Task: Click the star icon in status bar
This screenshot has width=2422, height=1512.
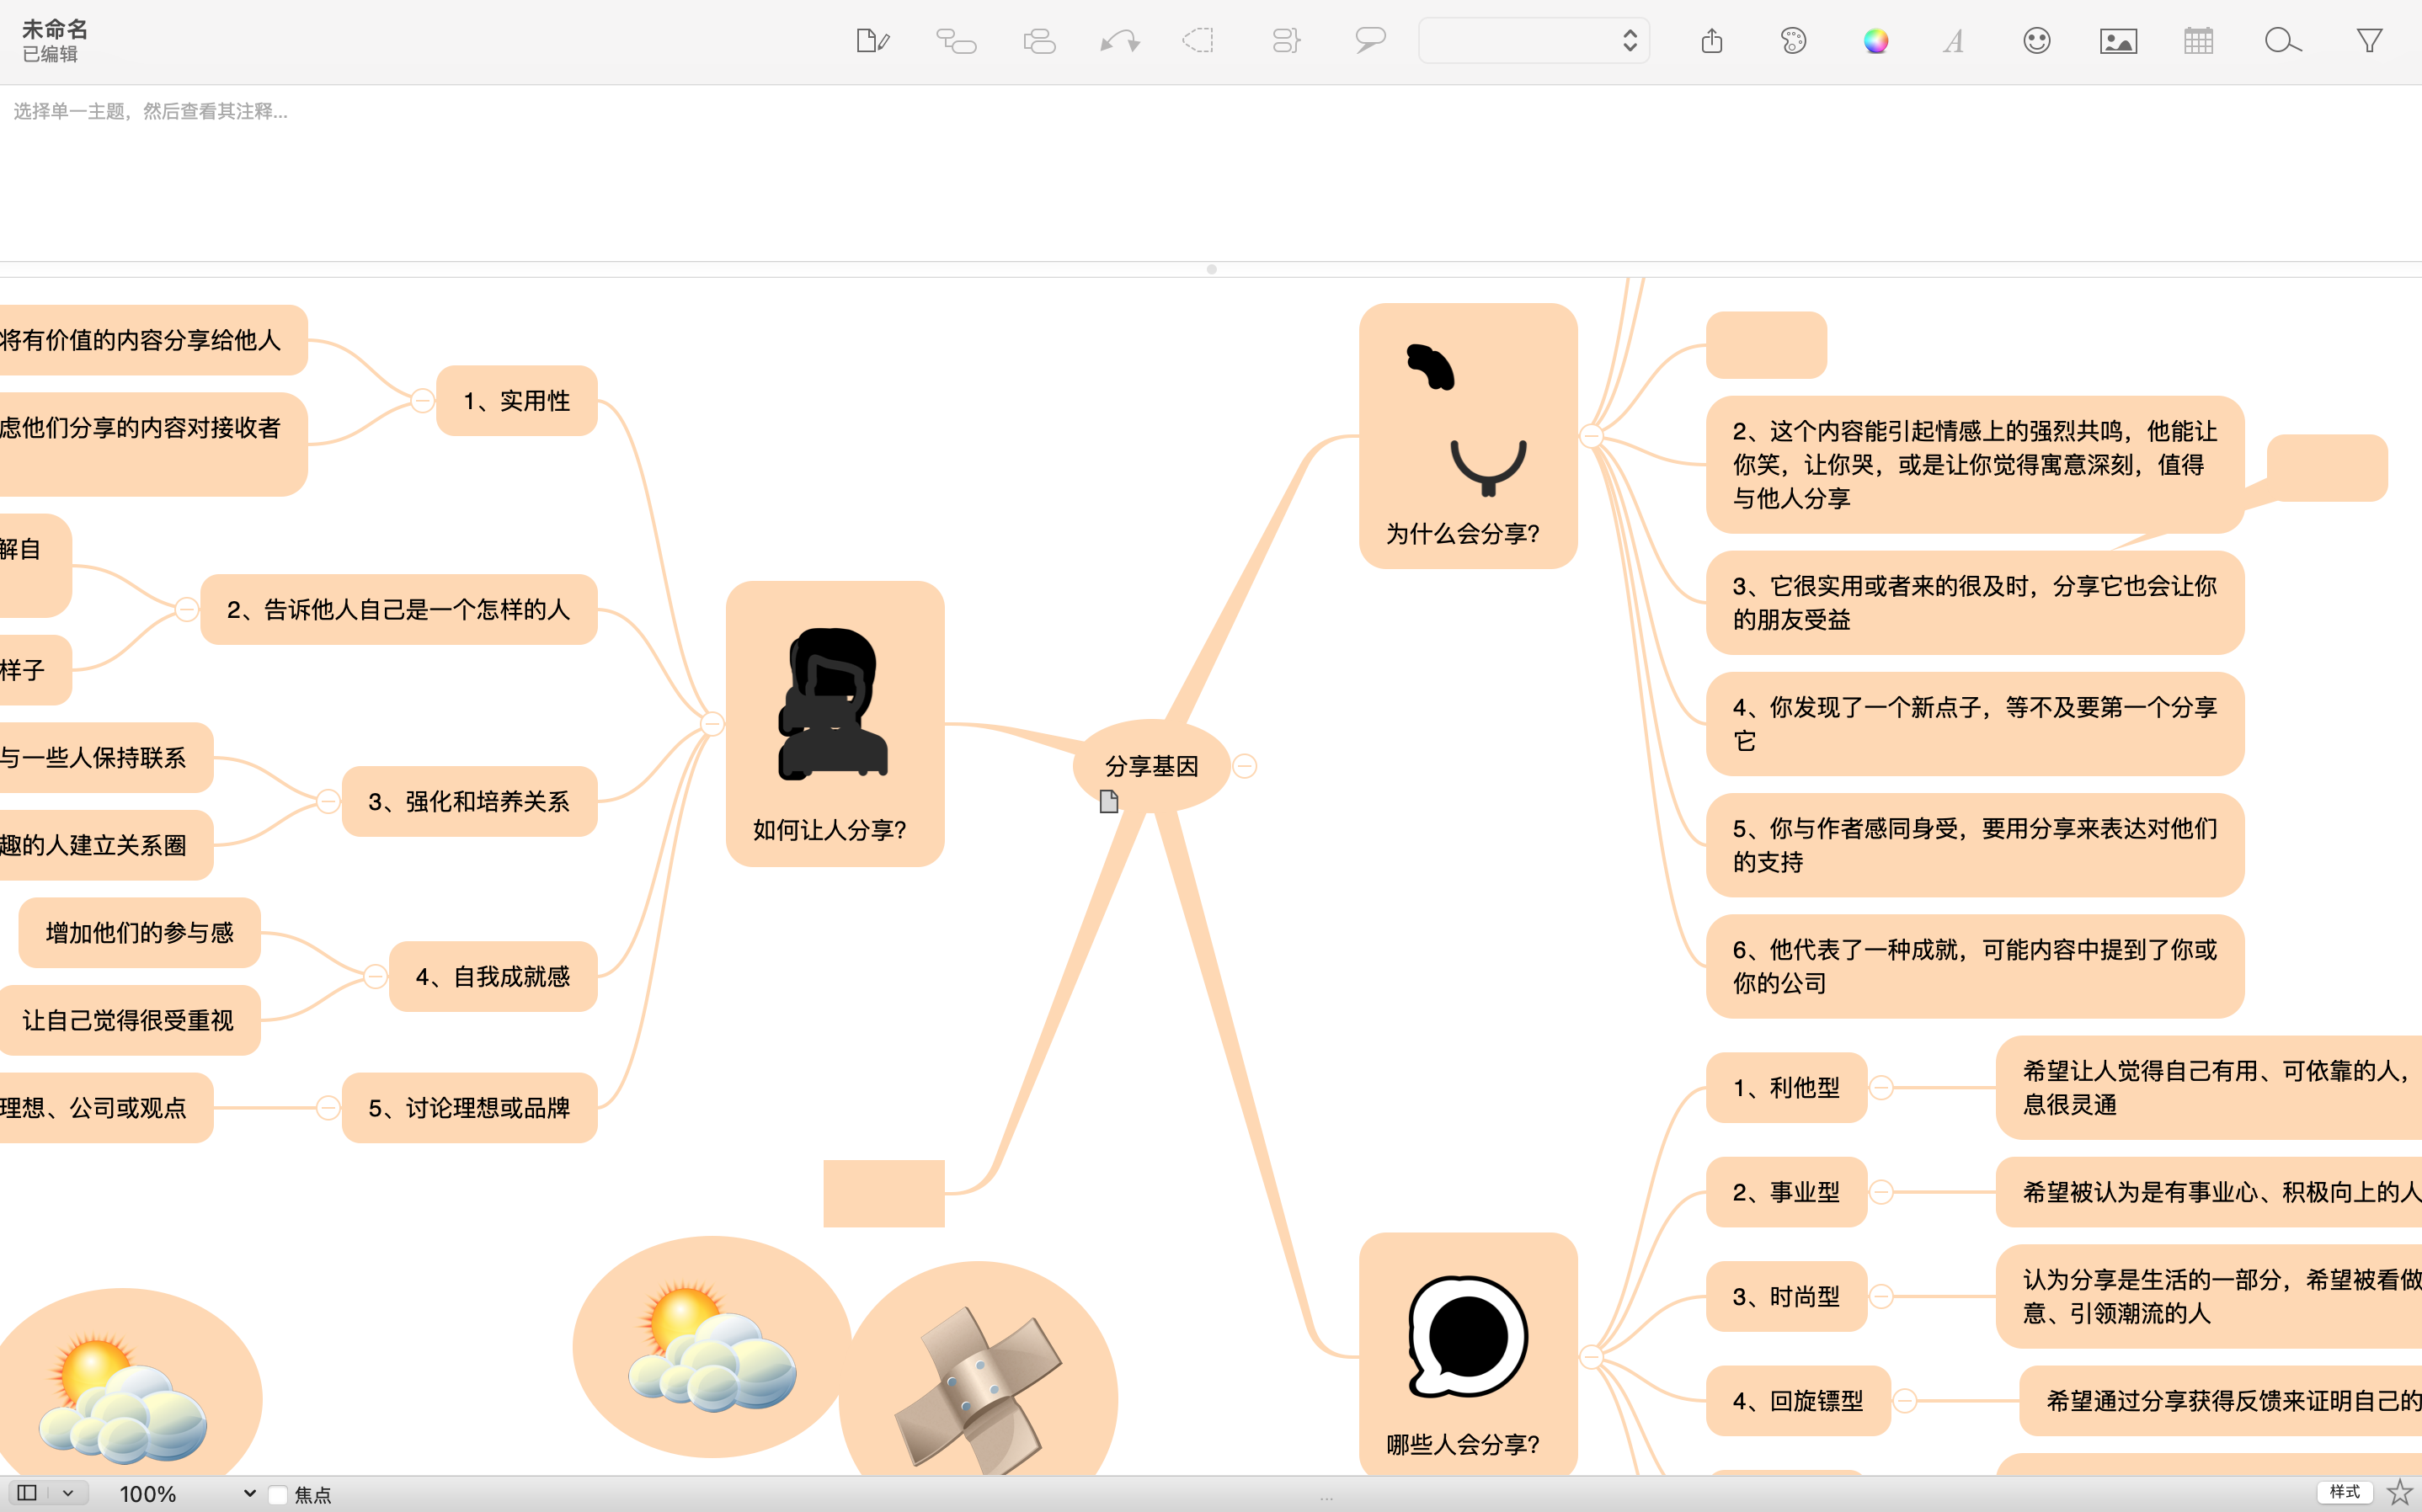Action: click(x=2399, y=1492)
